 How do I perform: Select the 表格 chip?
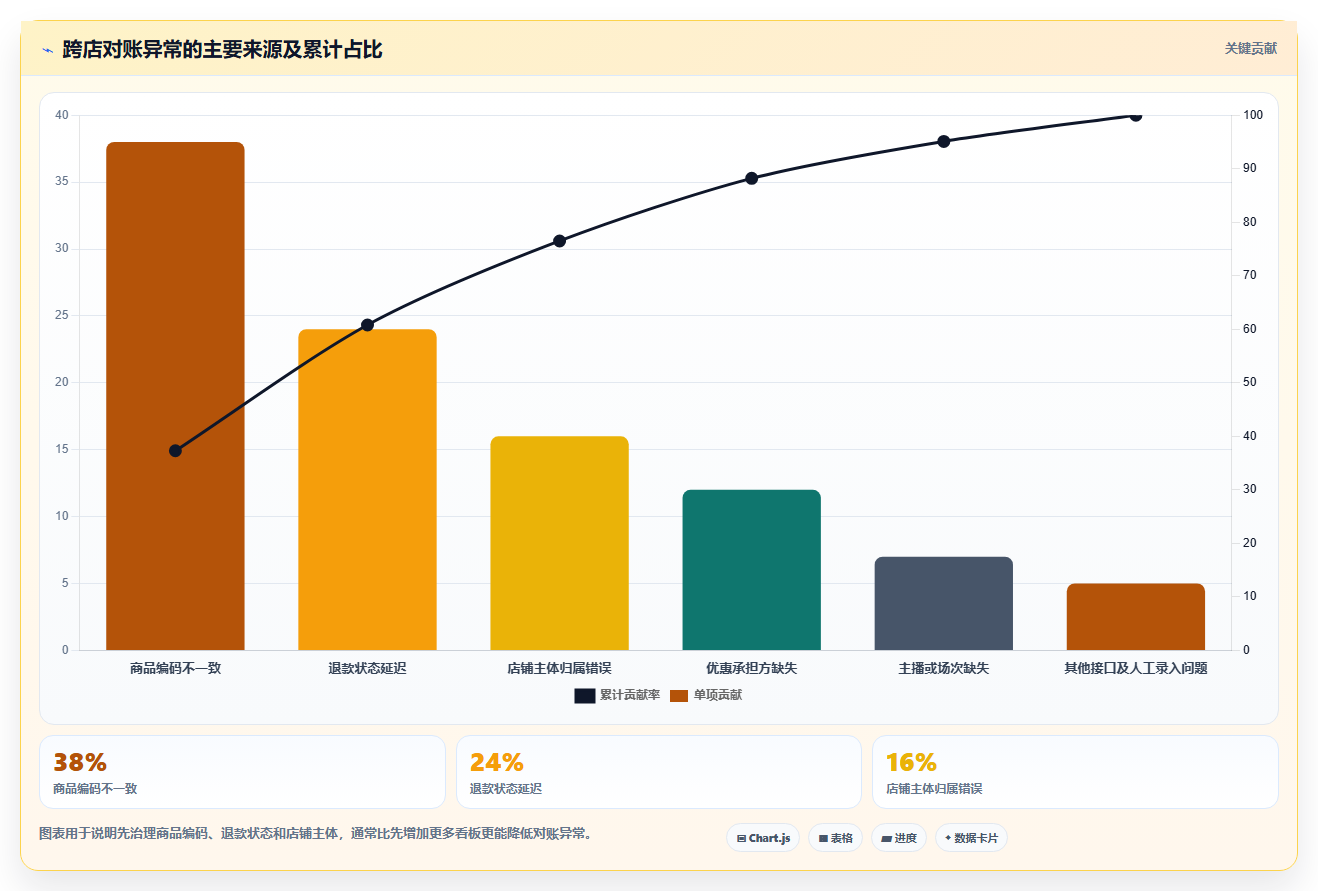[835, 838]
